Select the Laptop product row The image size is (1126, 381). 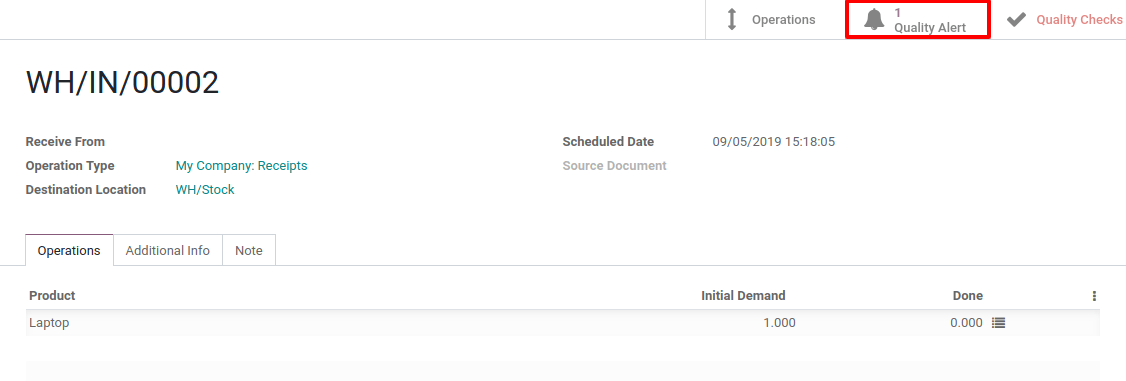coord(562,323)
